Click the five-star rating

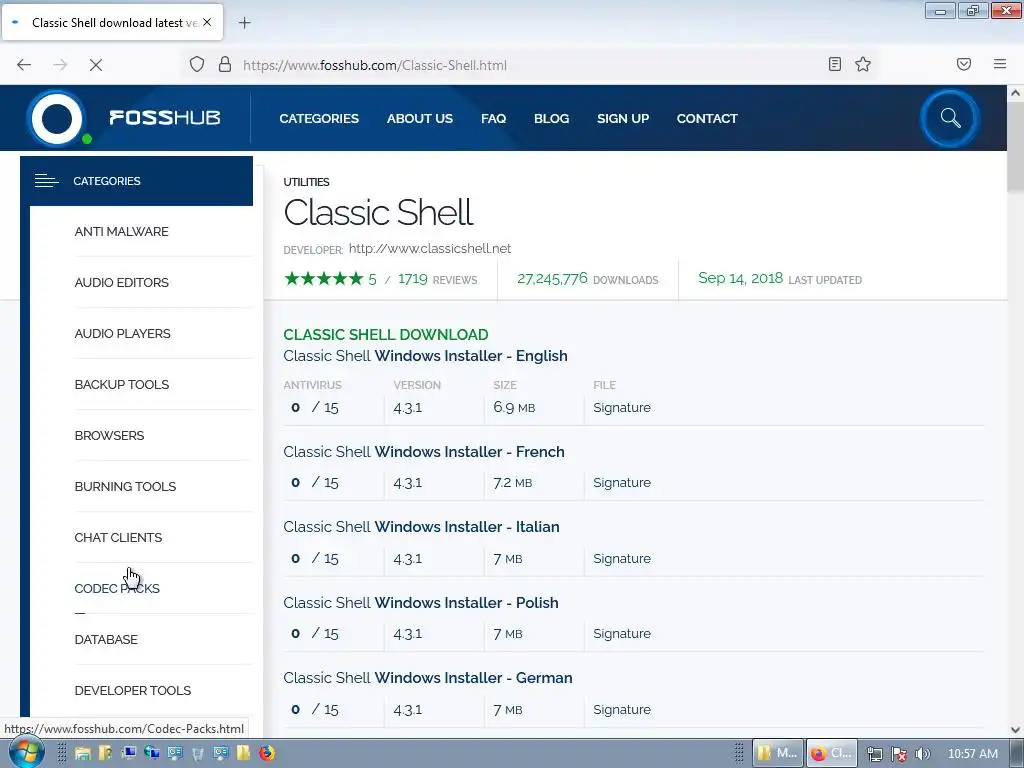(x=323, y=279)
